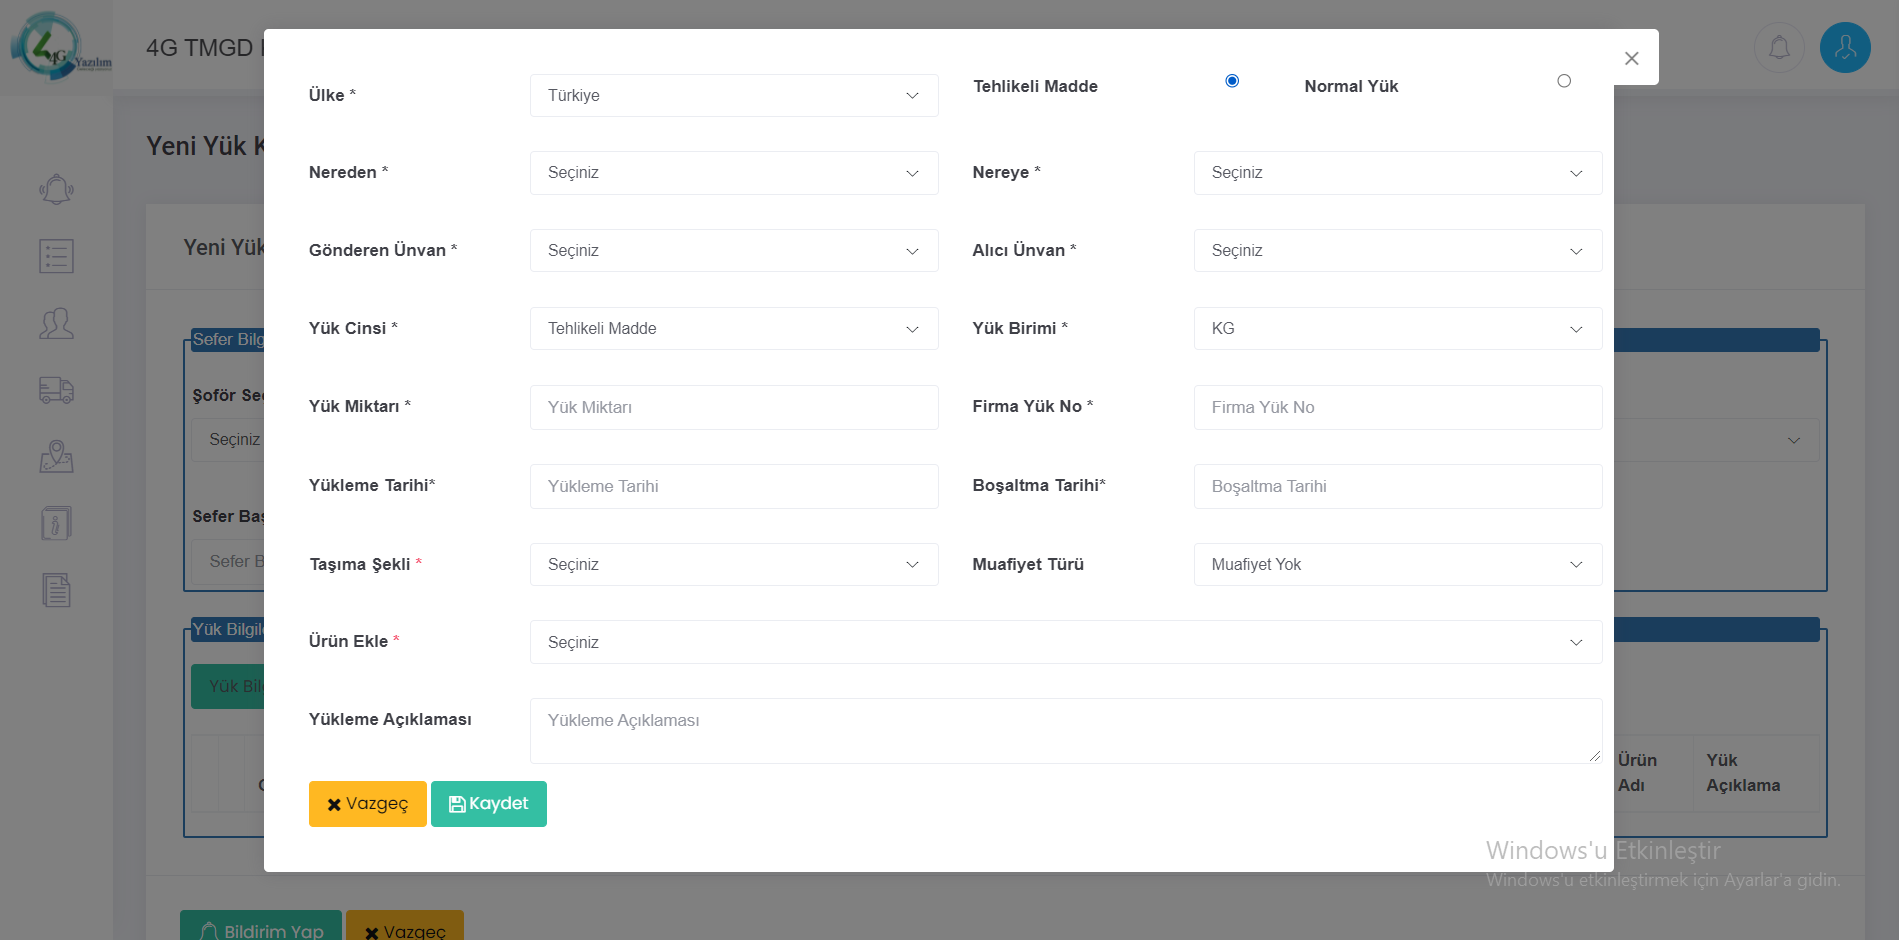
Task: Open the Nereye dropdown
Action: click(1398, 173)
